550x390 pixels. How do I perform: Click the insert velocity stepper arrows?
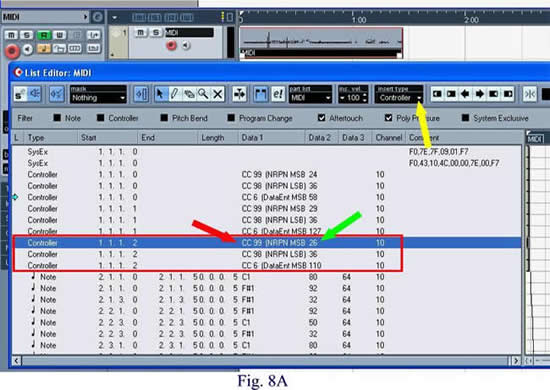(x=365, y=98)
